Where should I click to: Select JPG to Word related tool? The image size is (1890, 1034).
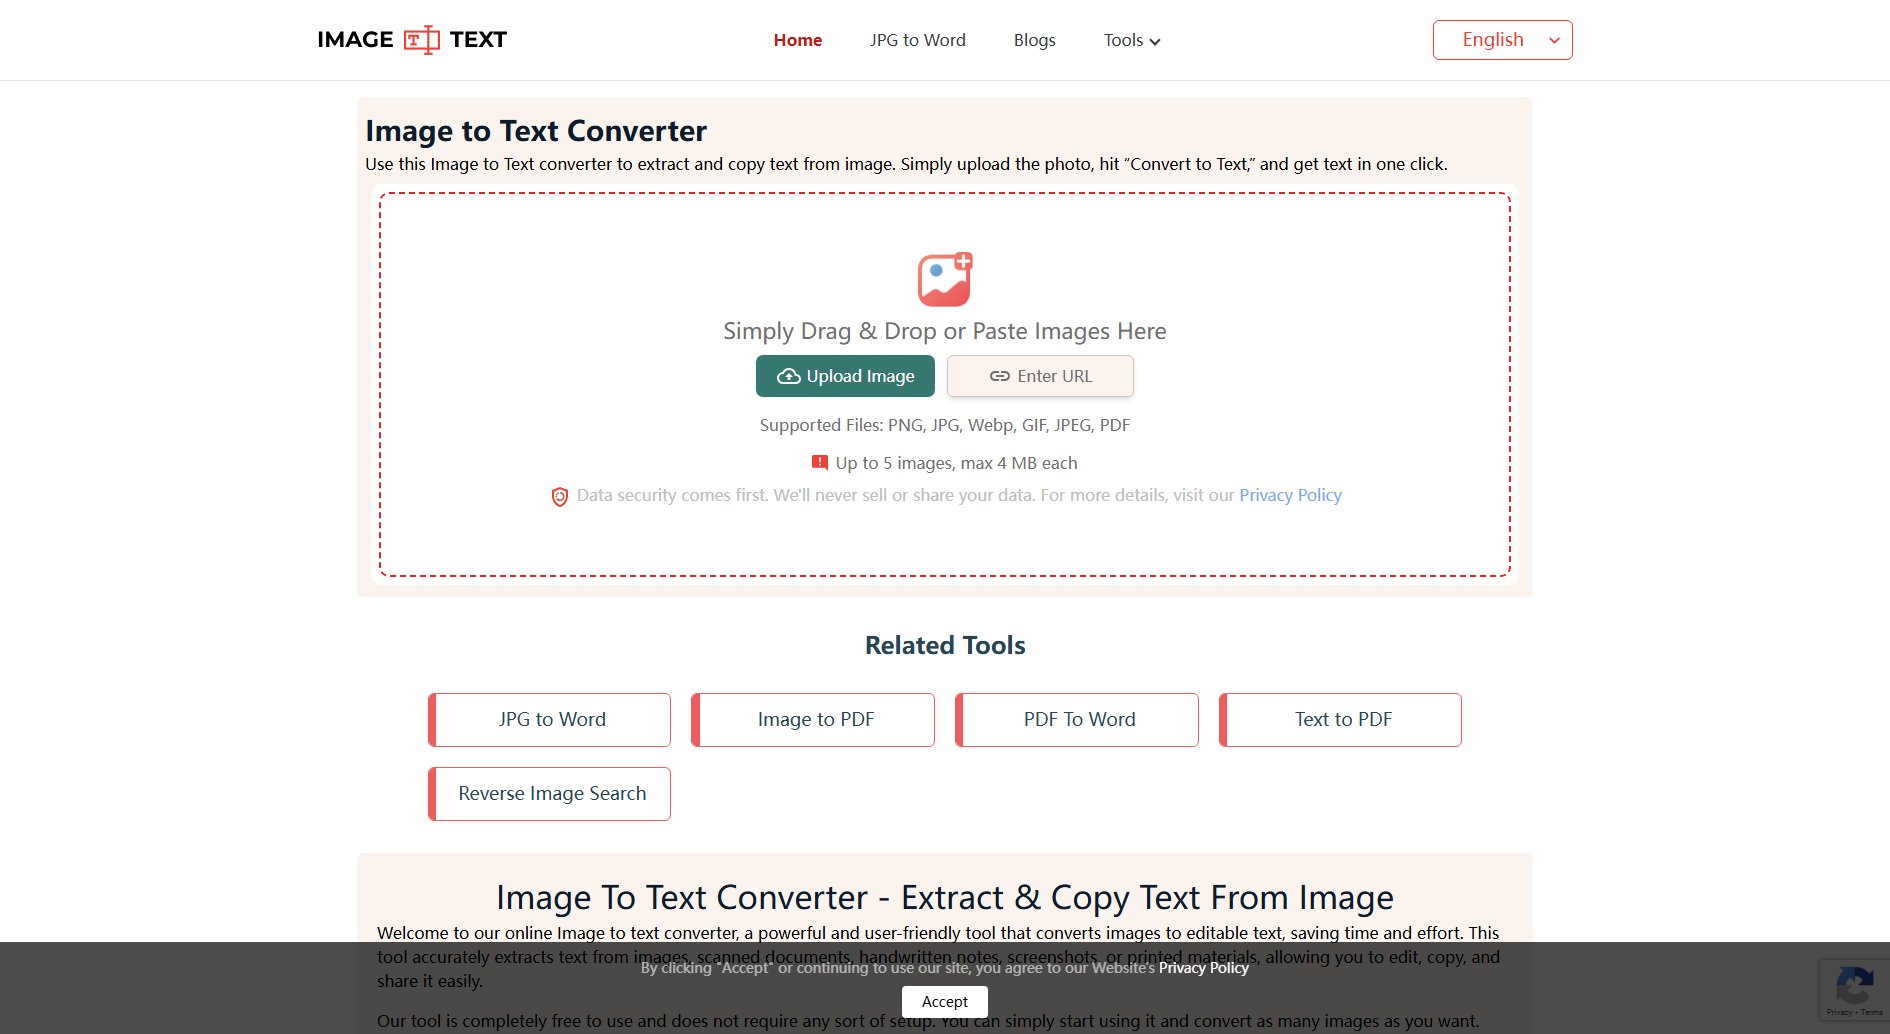click(551, 720)
